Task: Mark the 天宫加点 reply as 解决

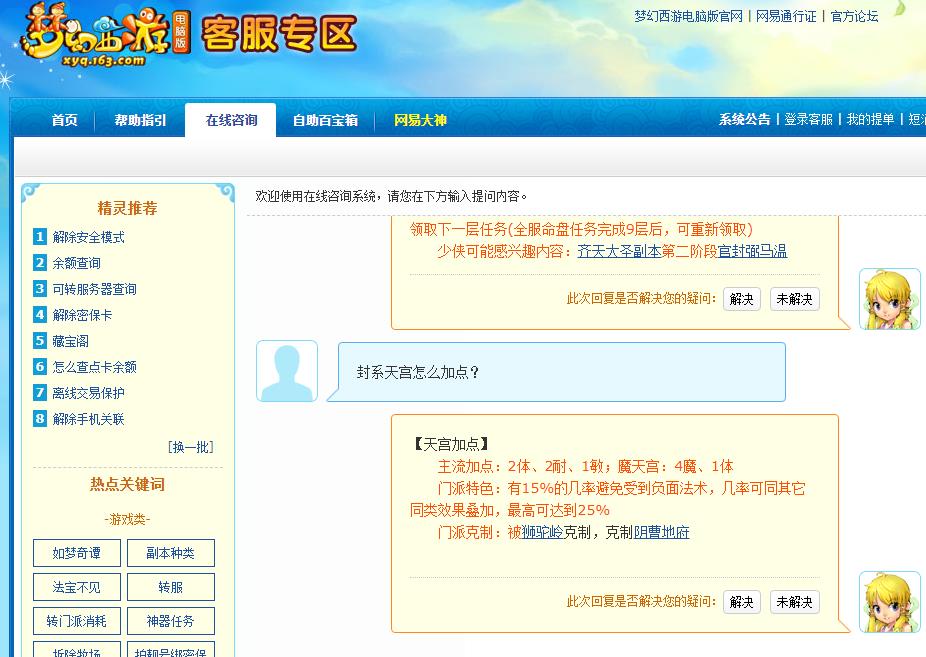Action: [742, 602]
